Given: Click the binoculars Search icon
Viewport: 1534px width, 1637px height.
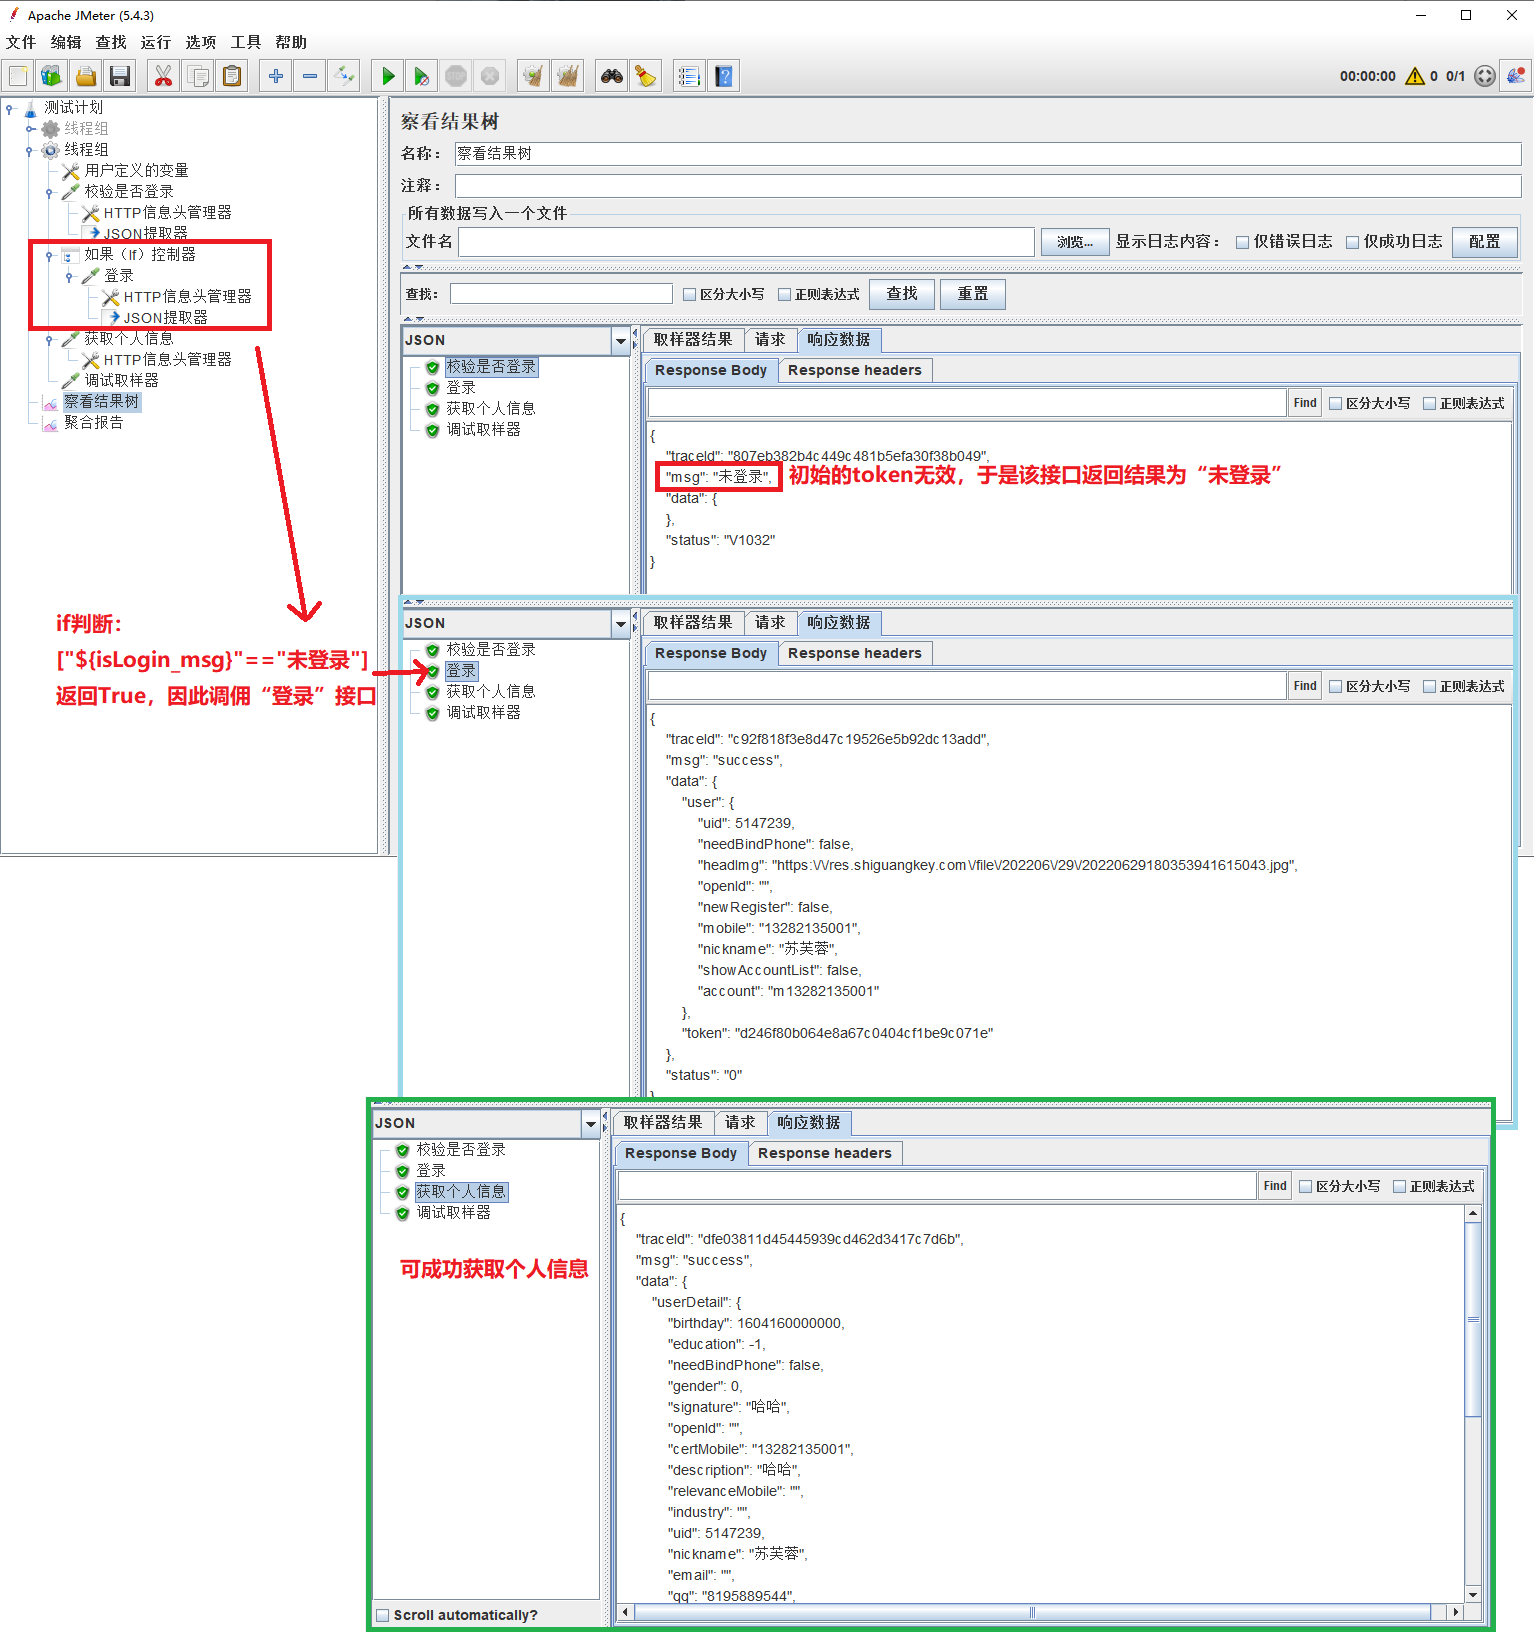Looking at the screenshot, I should [612, 76].
